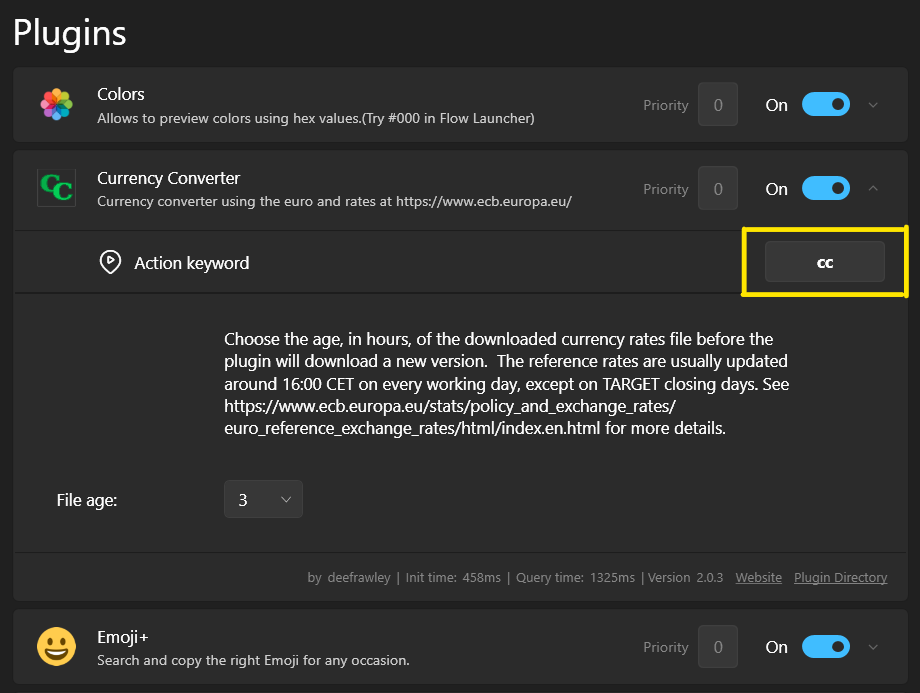Screen dimensions: 920x693
Task: Expand the Emoji+ plugin settings chevron
Action: (x=873, y=647)
